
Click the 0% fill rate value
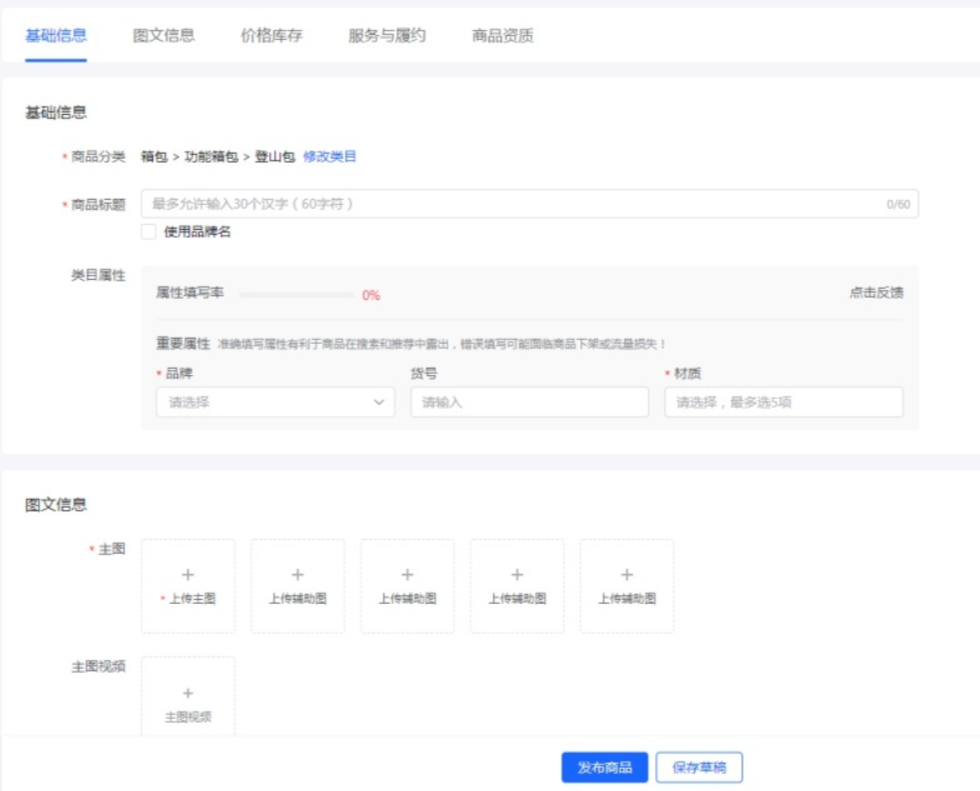(x=371, y=295)
